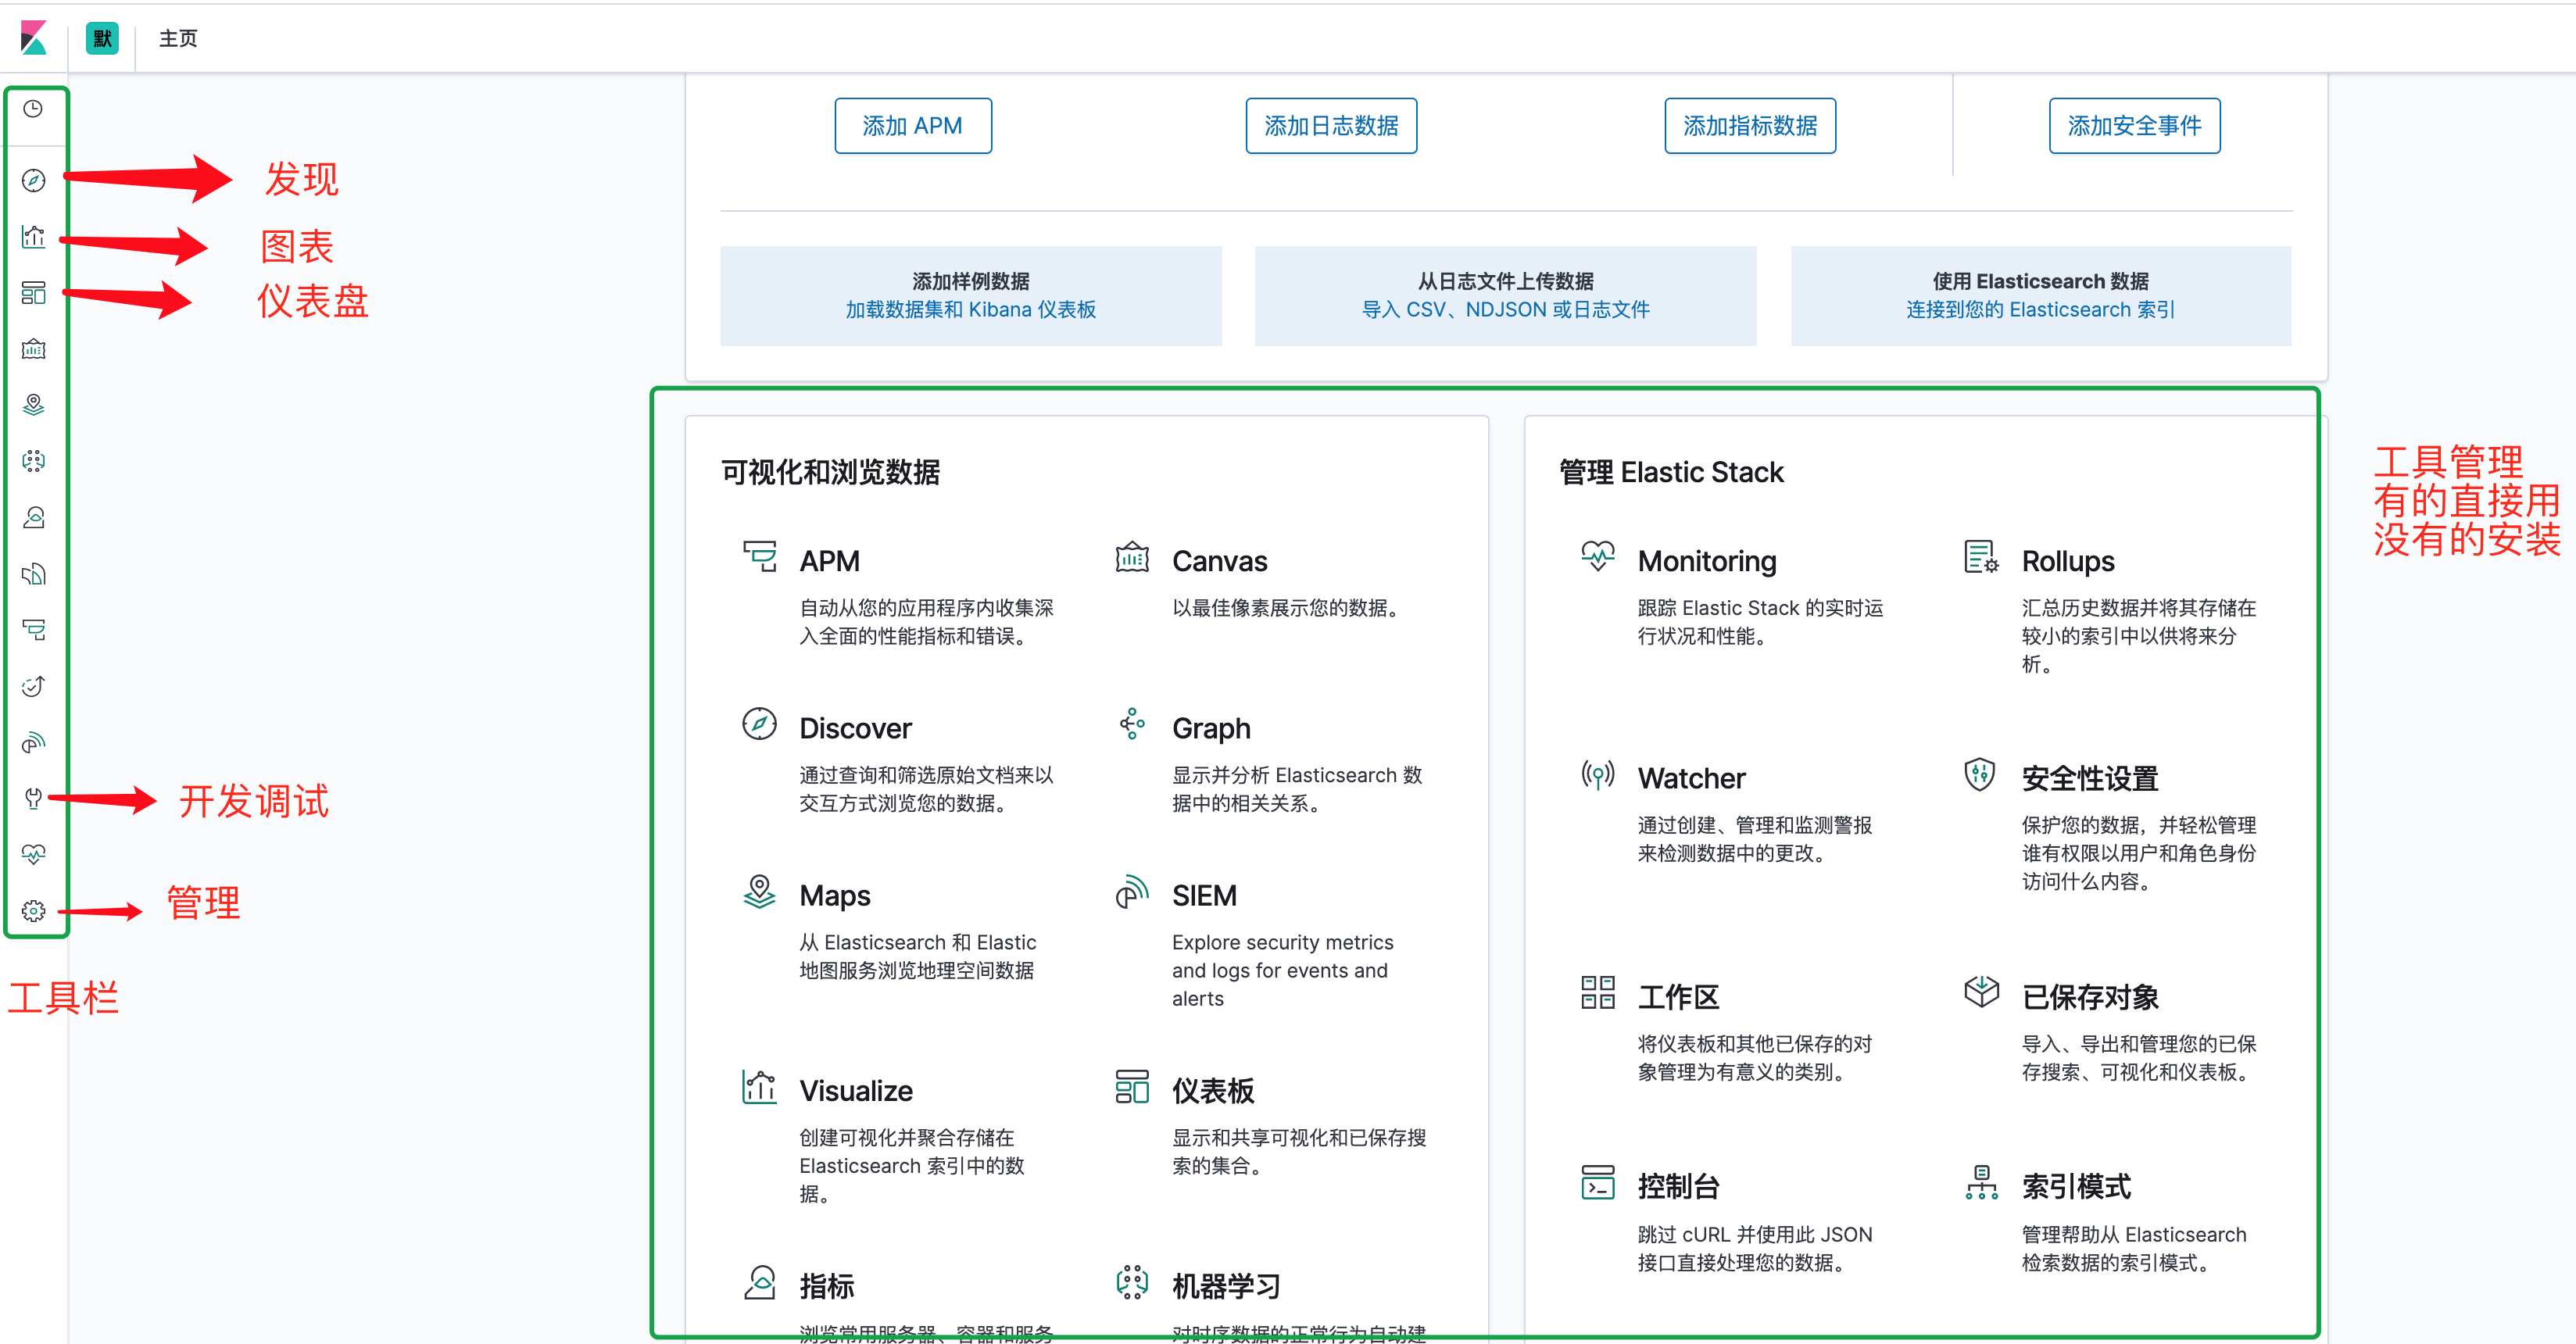
Task: Click the 添加日志数据 button
Action: (x=1330, y=126)
